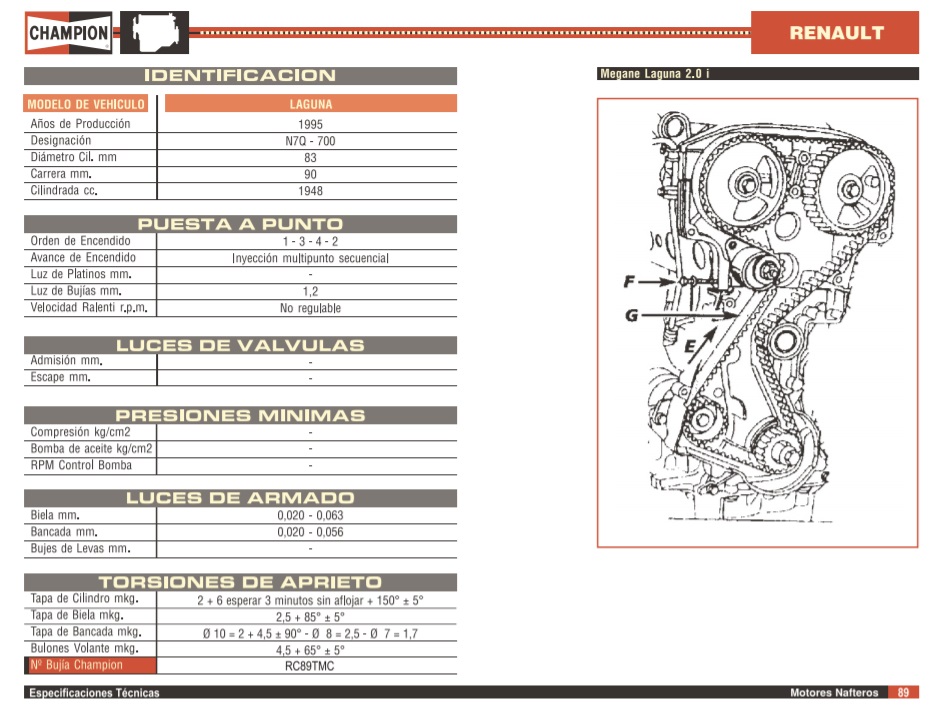Select the PRESIONES MINIMAS header
The image size is (940, 710).
click(240, 416)
